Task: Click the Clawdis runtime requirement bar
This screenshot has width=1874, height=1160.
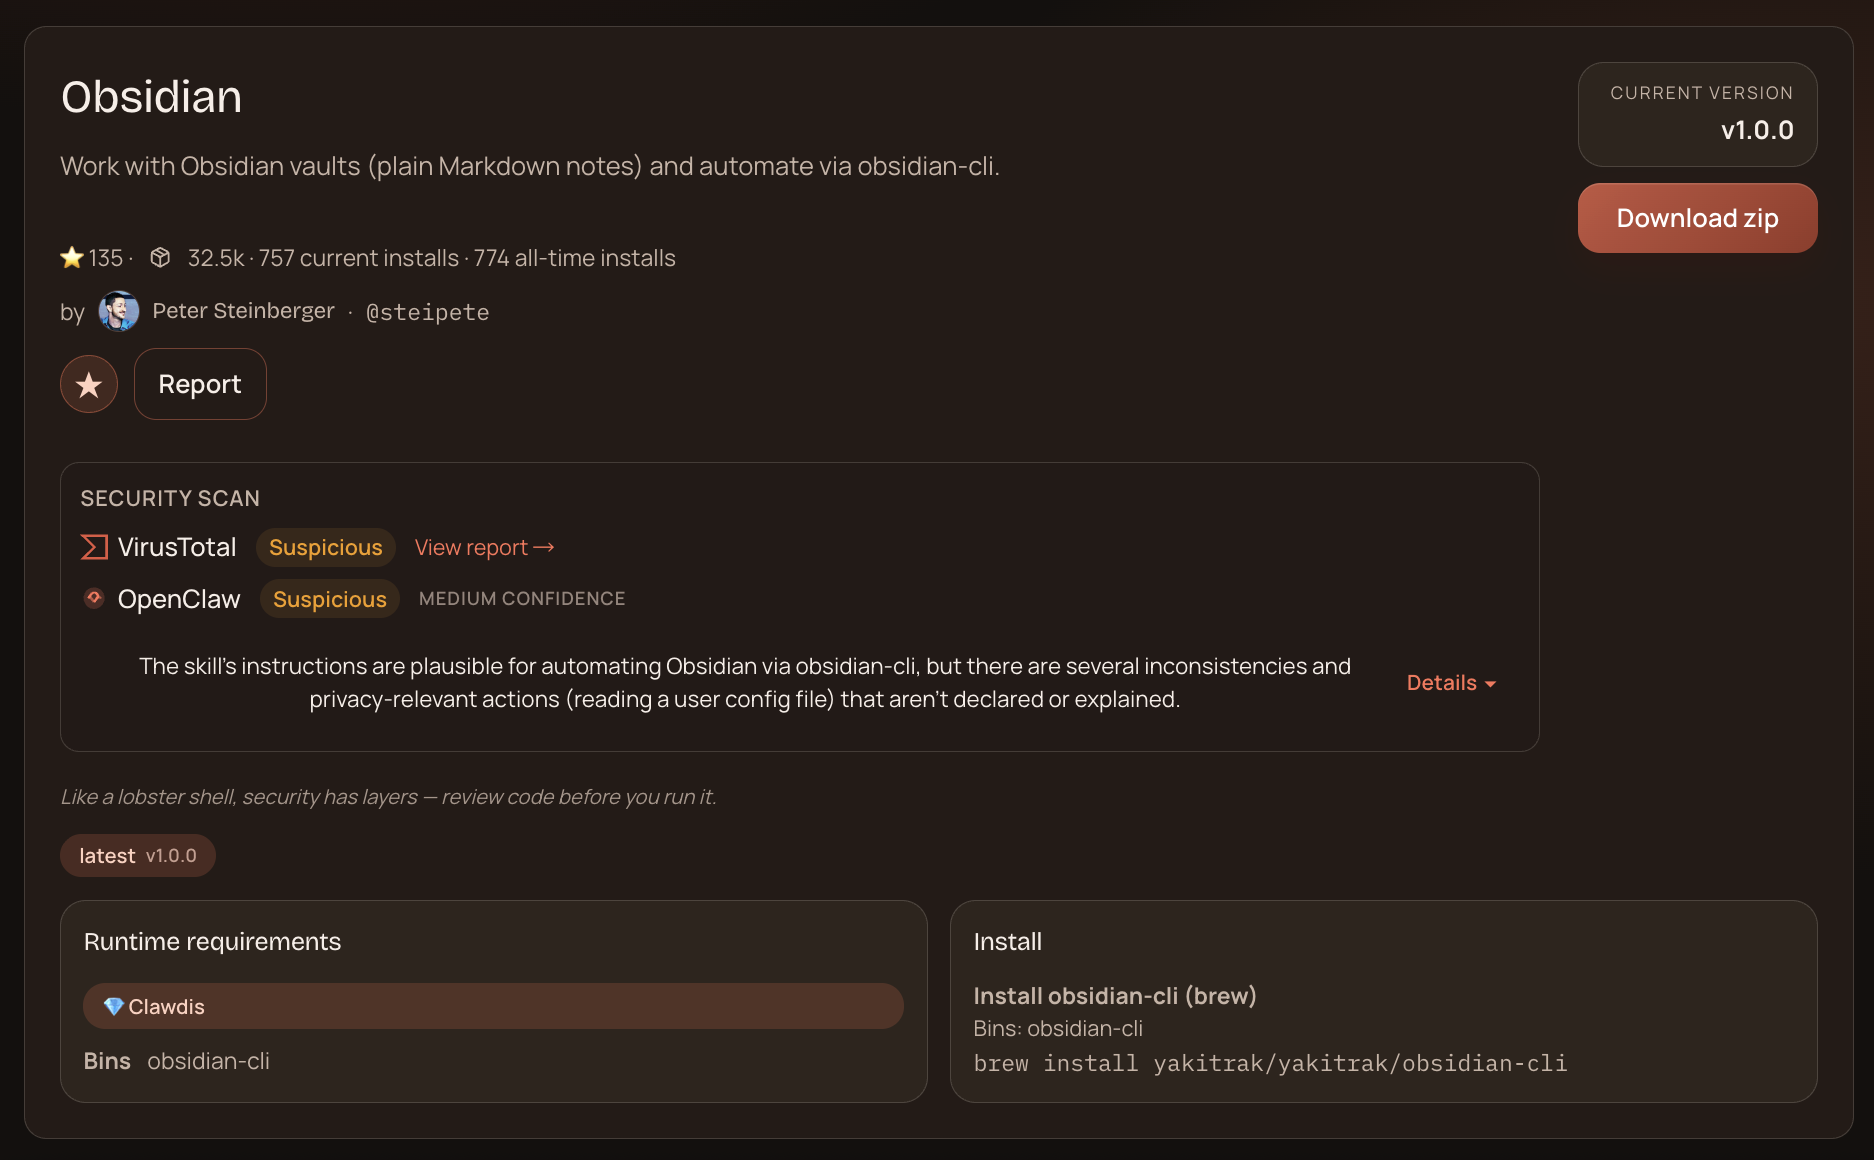Action: (x=493, y=1006)
